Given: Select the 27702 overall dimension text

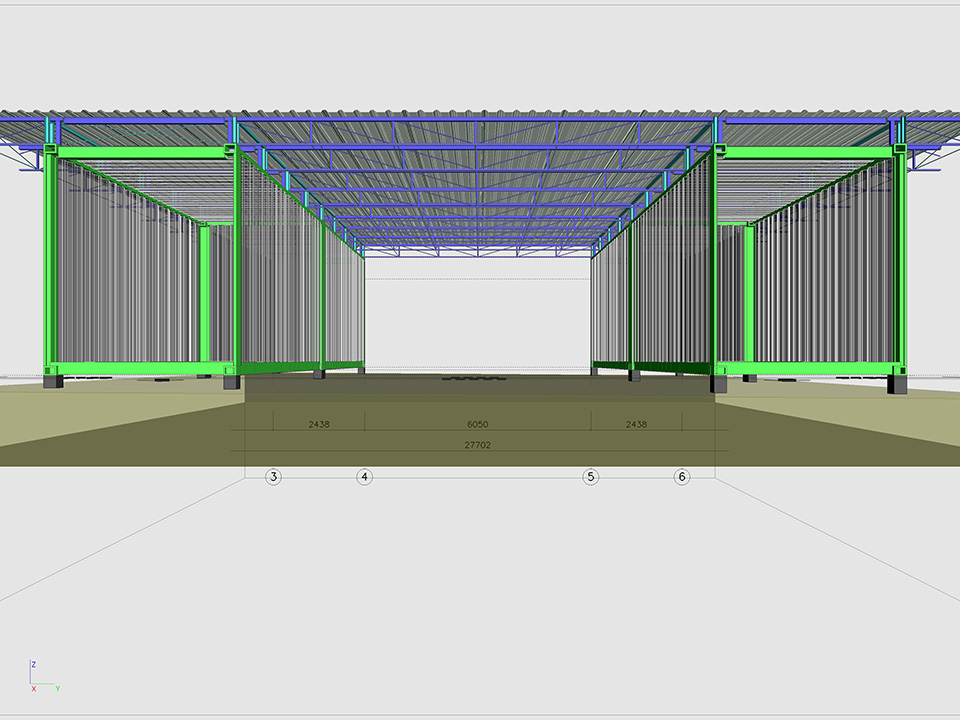Looking at the screenshot, I should pos(478,445).
